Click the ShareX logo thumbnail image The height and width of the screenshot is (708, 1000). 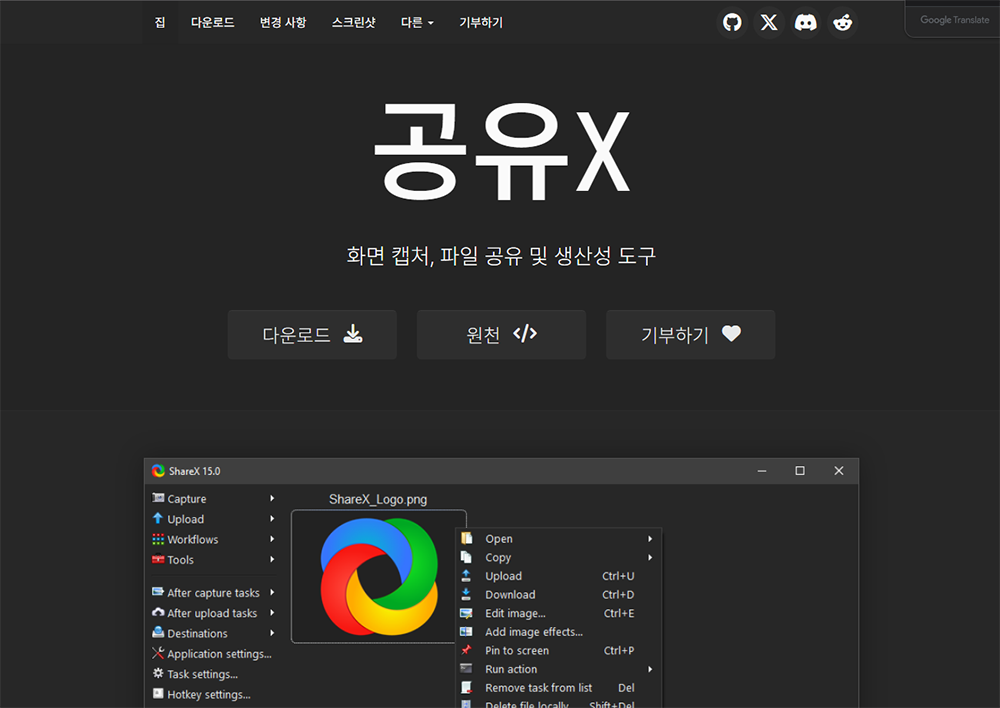point(379,577)
